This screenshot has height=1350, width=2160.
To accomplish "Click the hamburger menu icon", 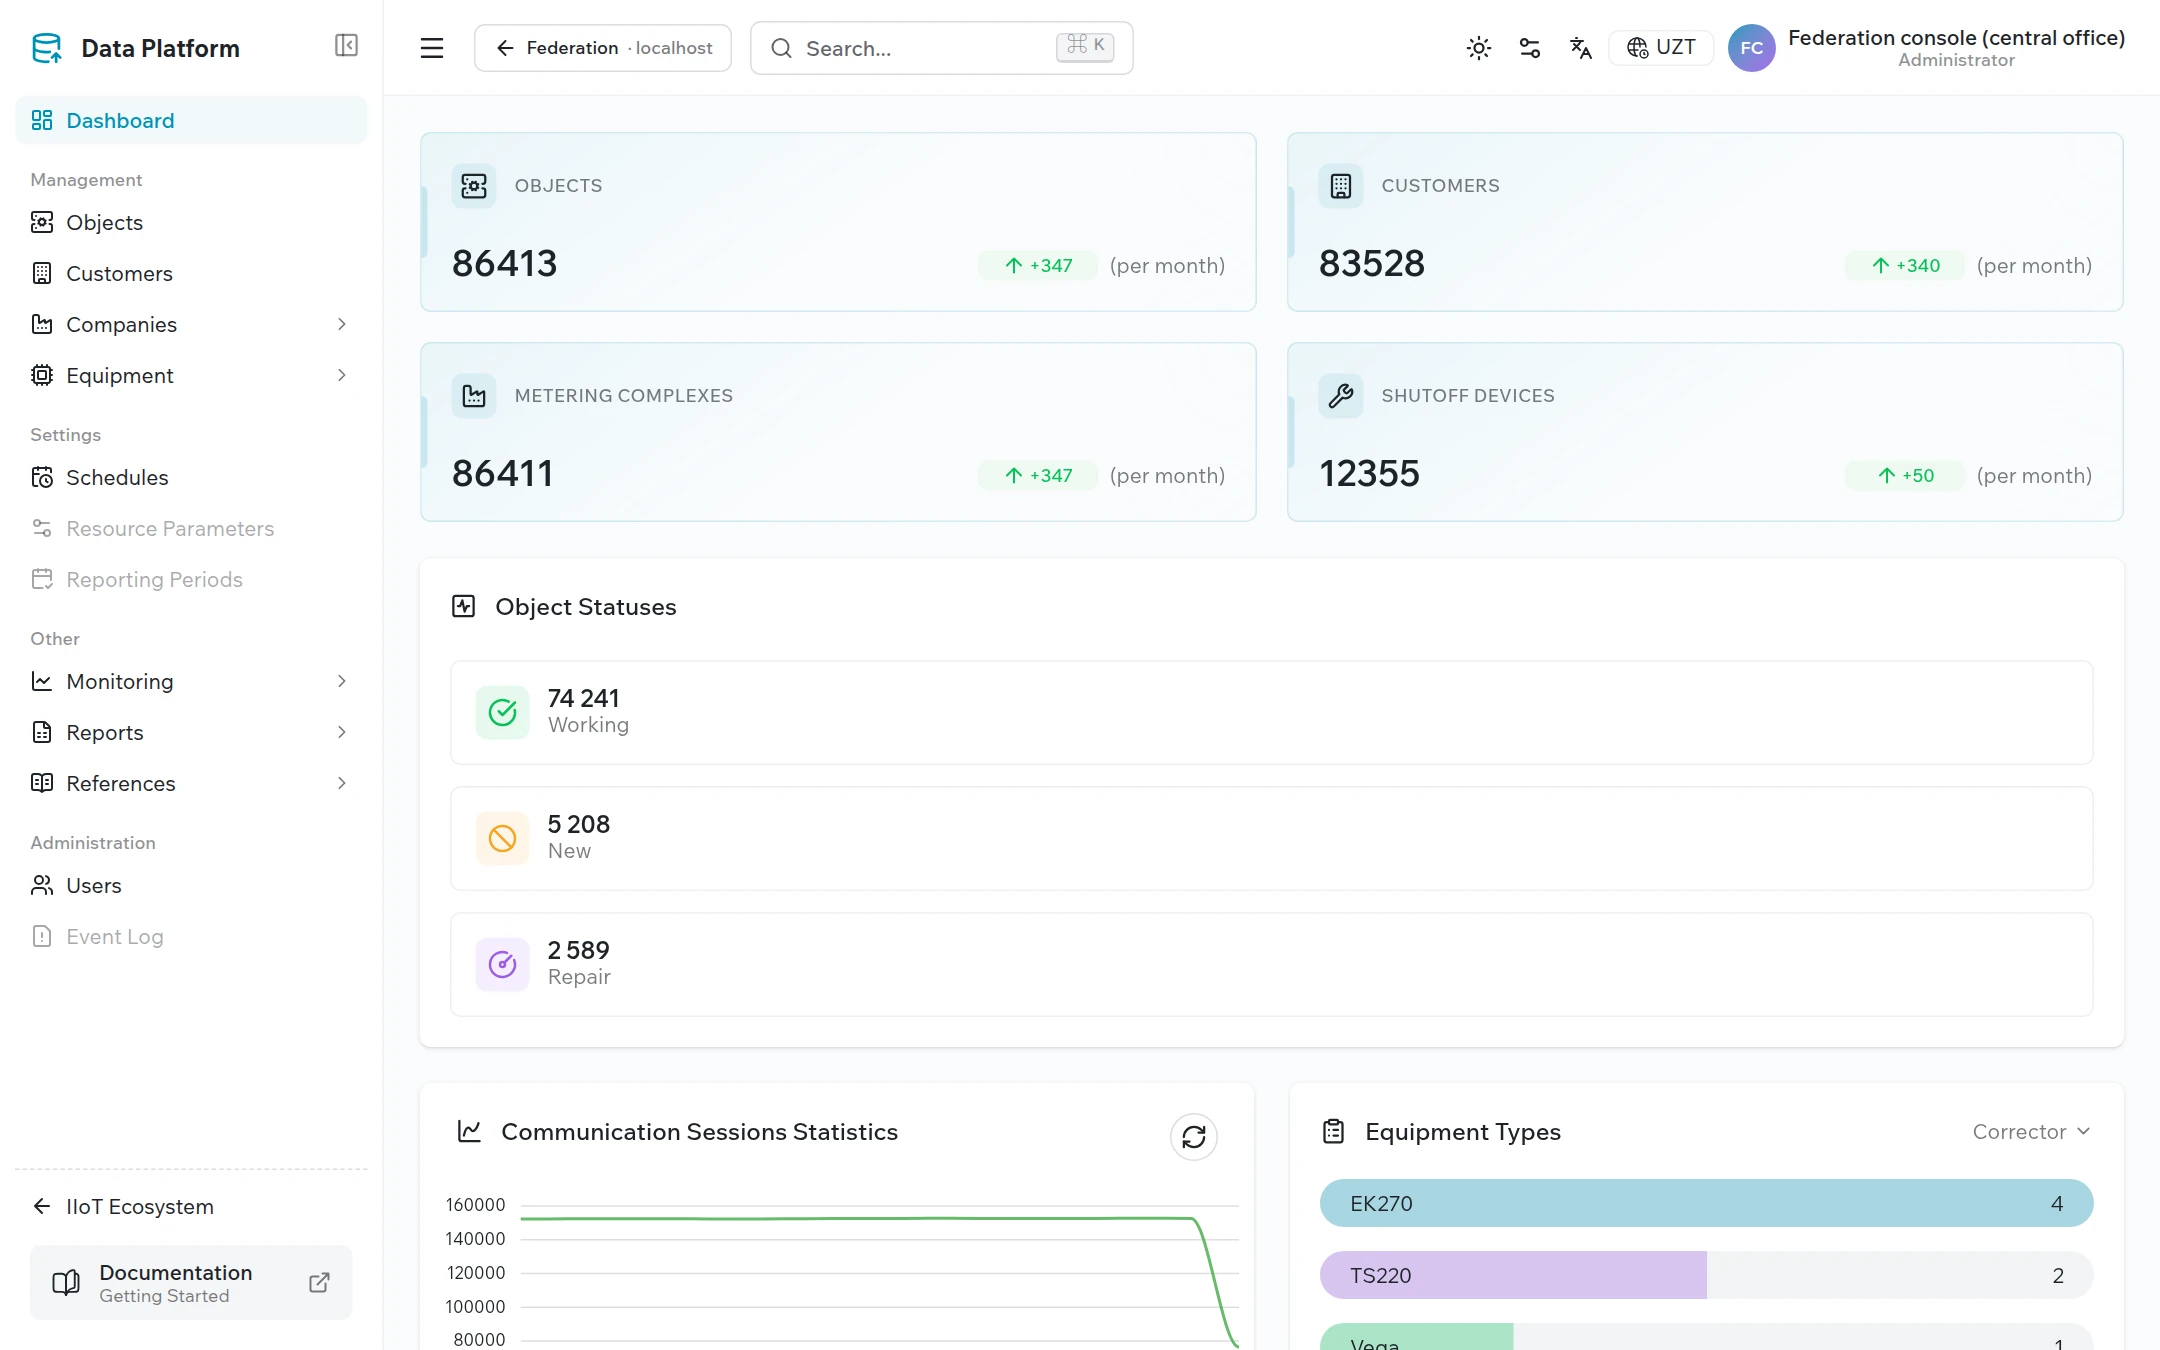I will click(x=432, y=48).
